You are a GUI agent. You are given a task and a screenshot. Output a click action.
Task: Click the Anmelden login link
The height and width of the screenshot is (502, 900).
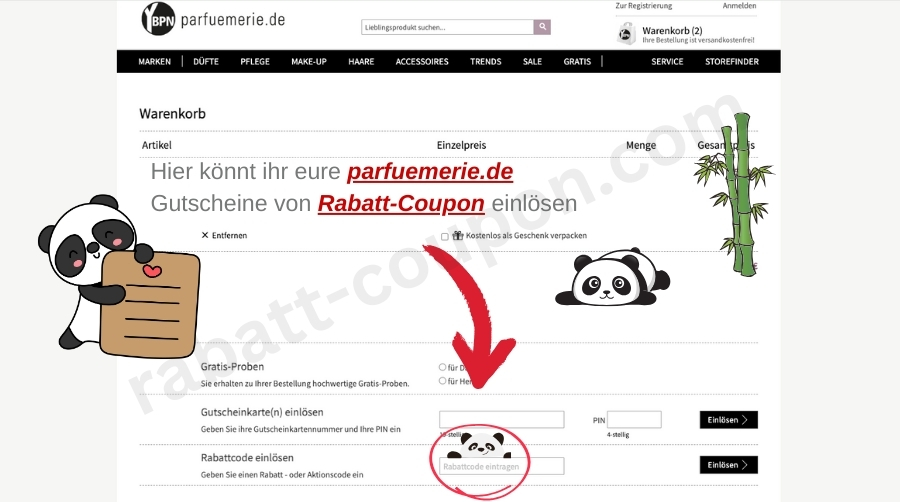739,6
